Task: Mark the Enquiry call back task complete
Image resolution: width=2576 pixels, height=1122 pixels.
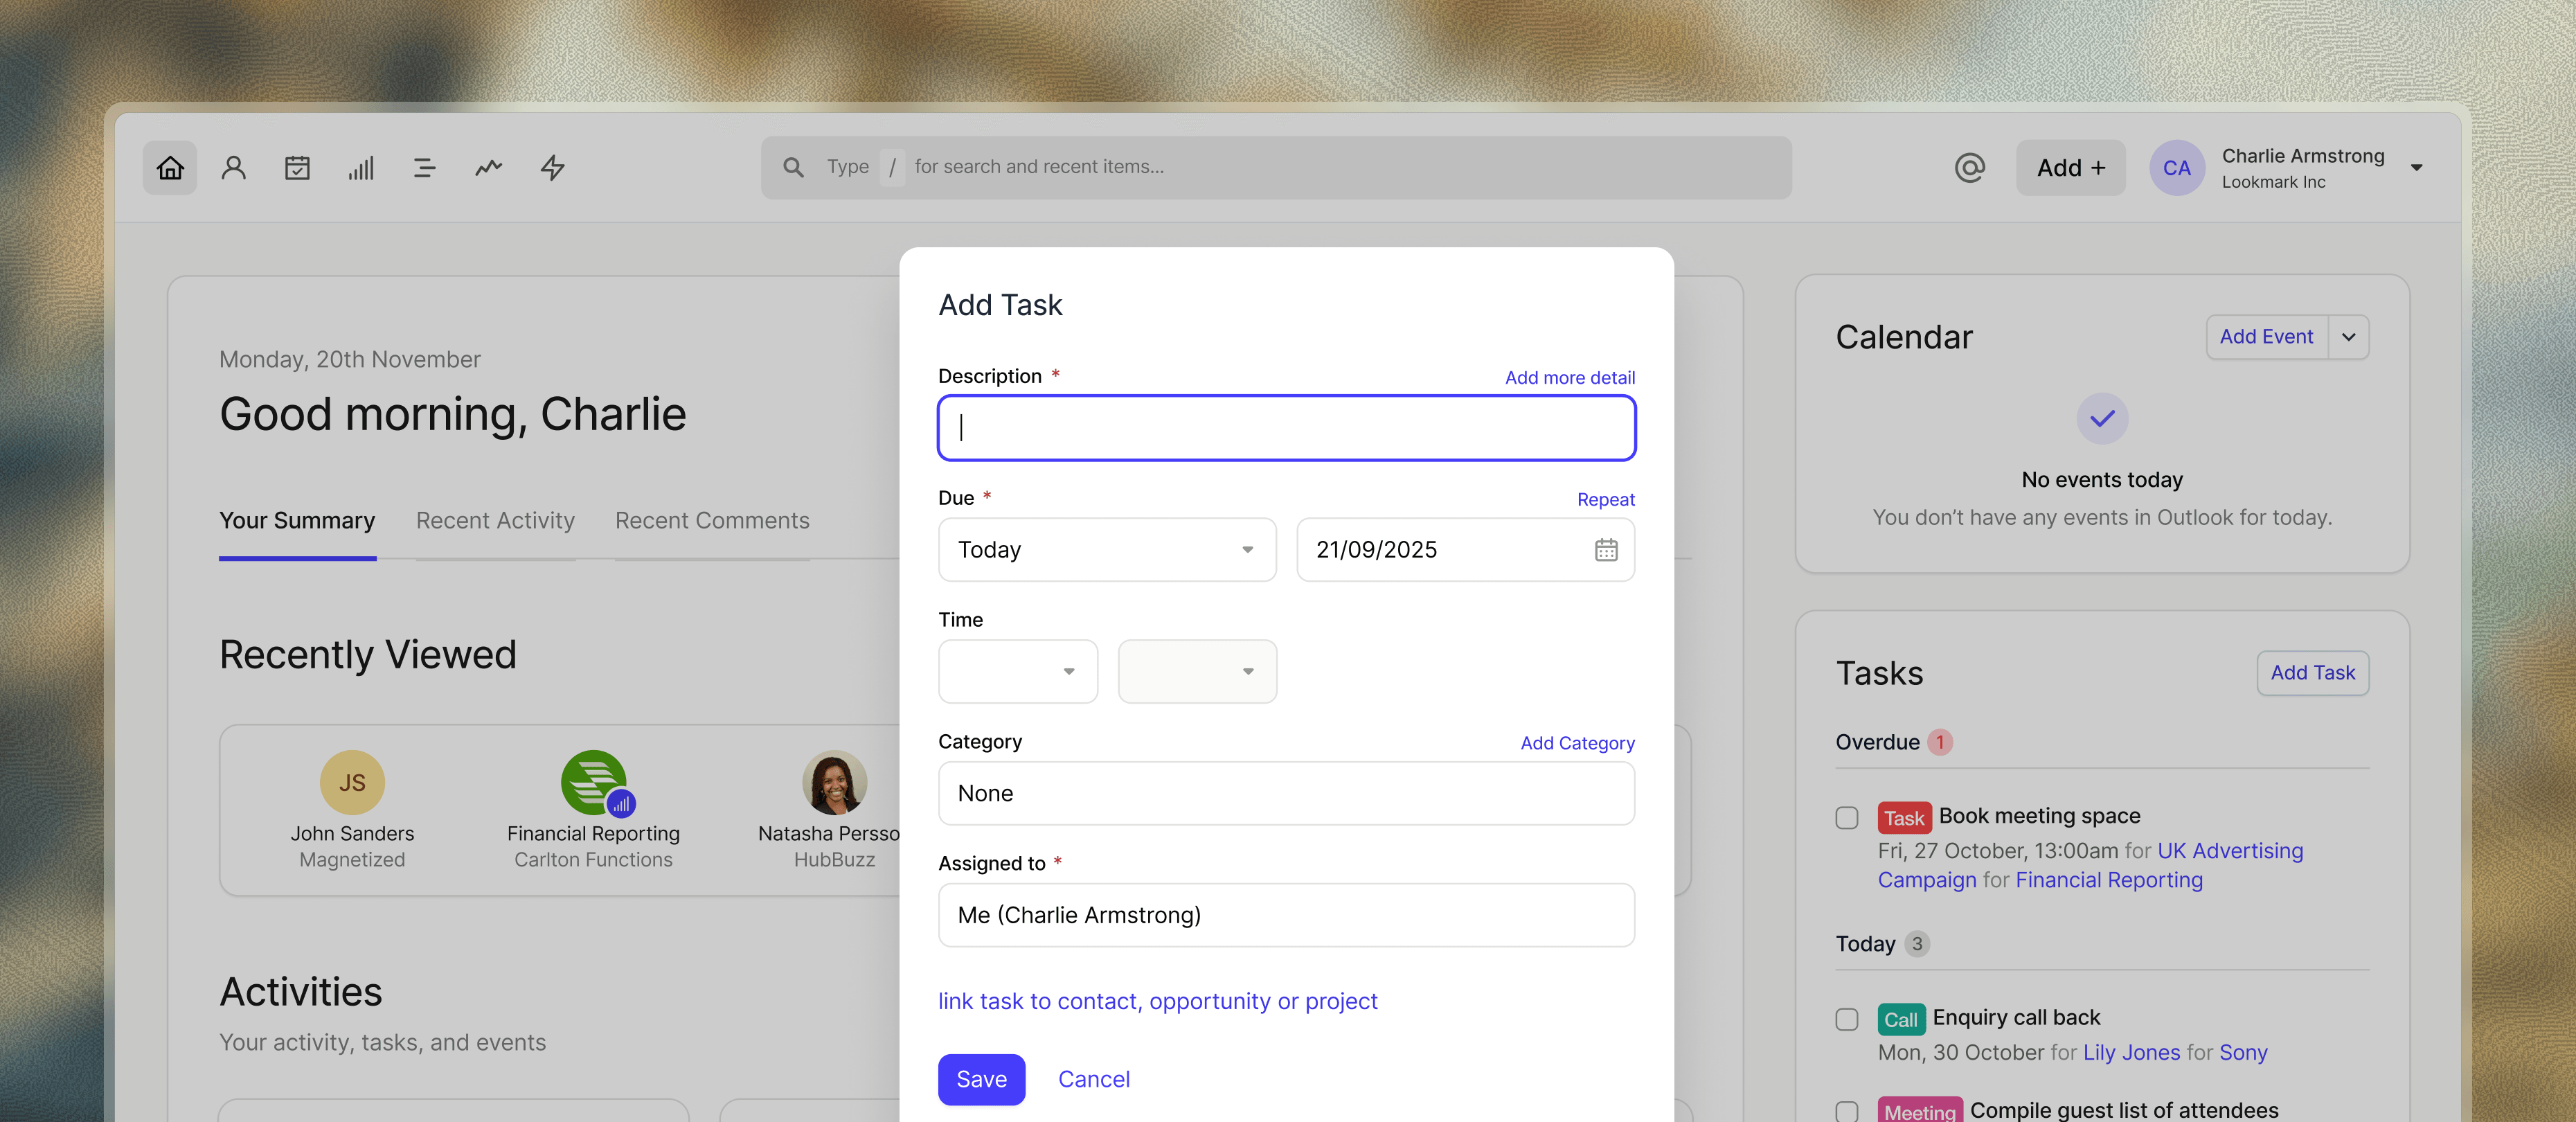Action: (1846, 1019)
